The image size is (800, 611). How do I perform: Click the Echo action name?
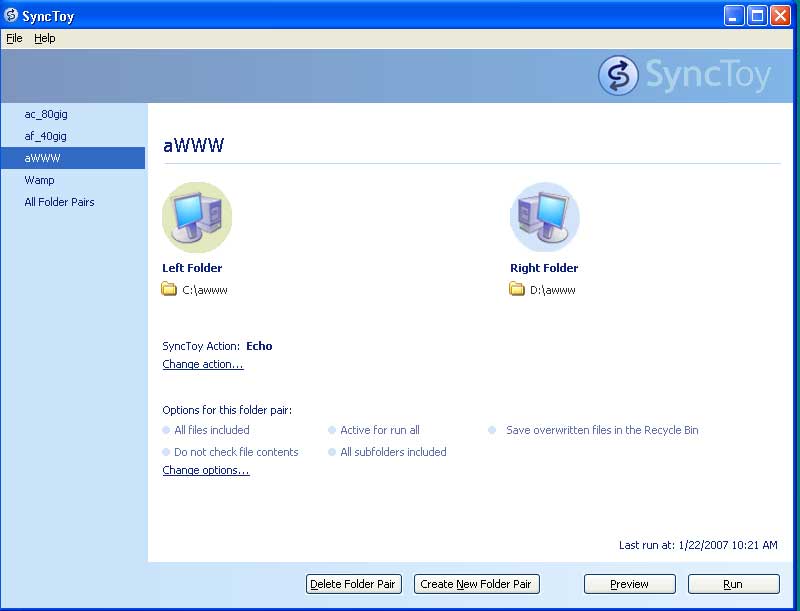(x=259, y=346)
